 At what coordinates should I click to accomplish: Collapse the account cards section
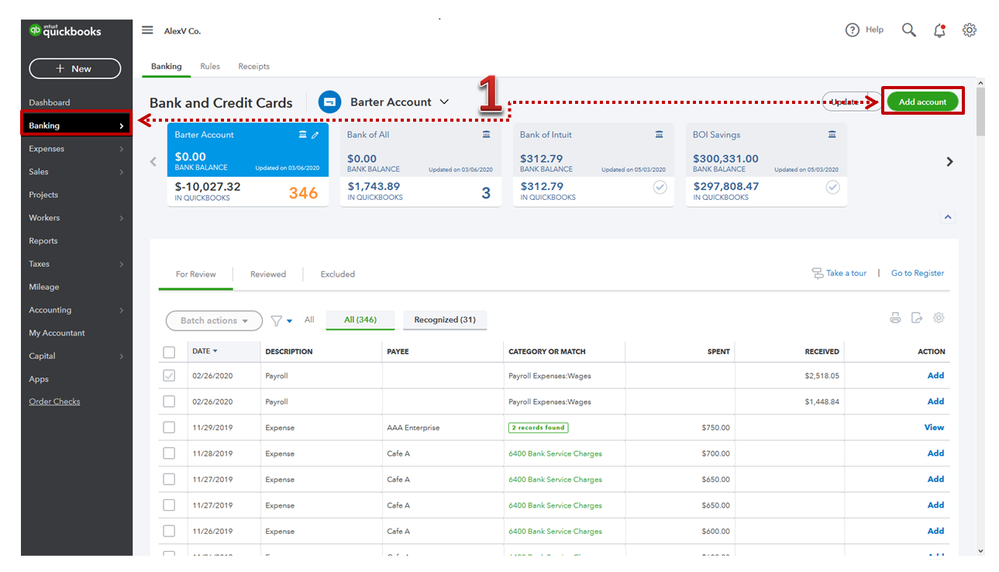[948, 217]
